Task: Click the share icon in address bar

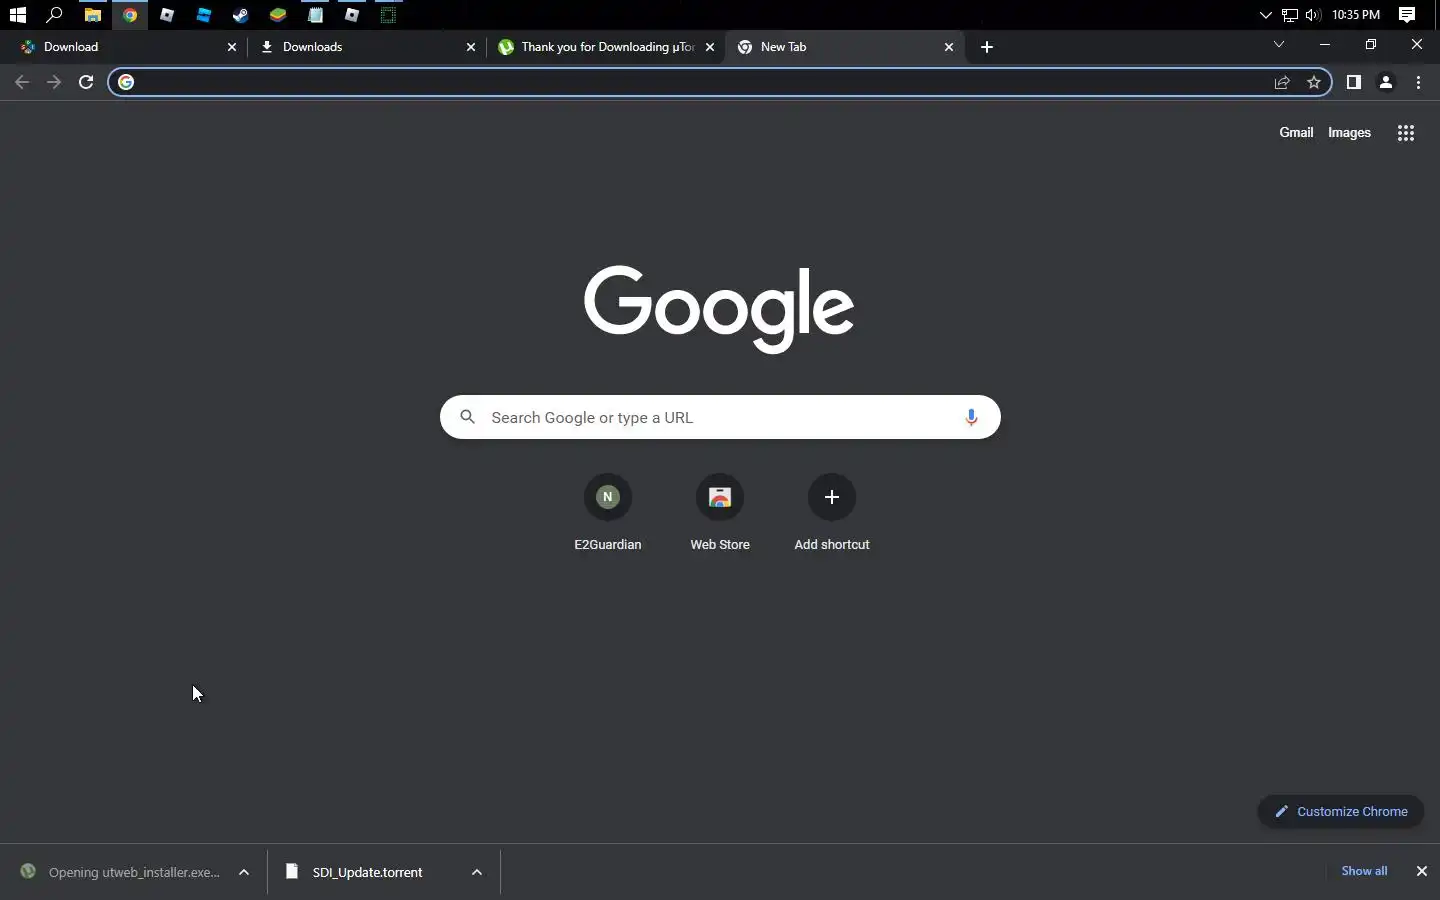Action: coord(1282,82)
